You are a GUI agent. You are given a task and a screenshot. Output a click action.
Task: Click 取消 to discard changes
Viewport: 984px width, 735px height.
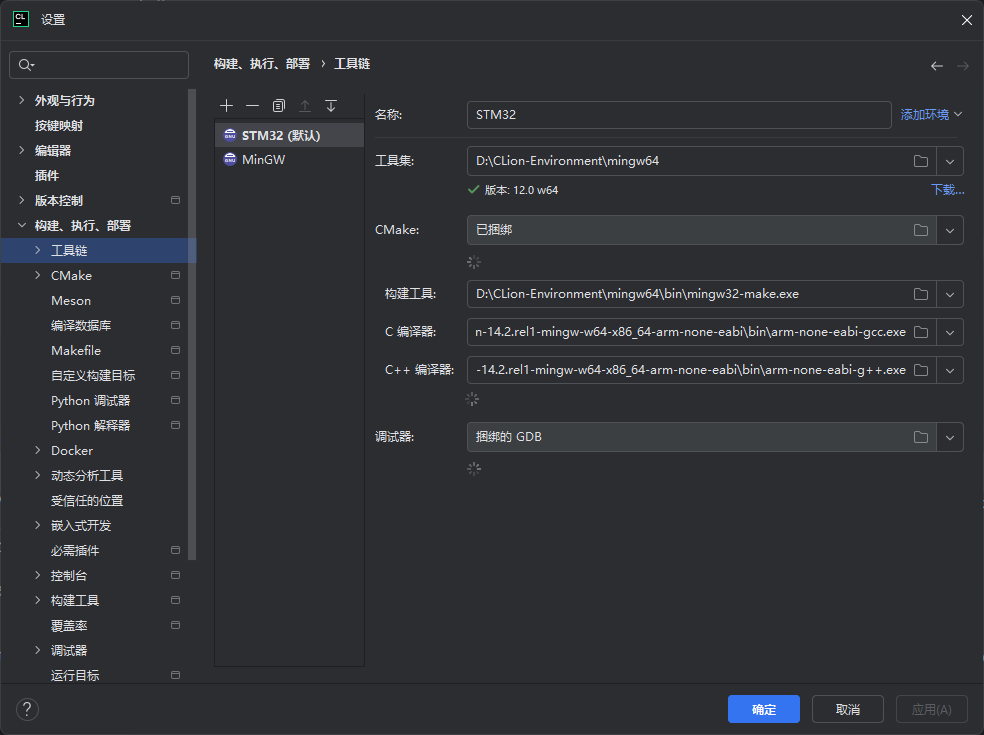[x=848, y=709]
